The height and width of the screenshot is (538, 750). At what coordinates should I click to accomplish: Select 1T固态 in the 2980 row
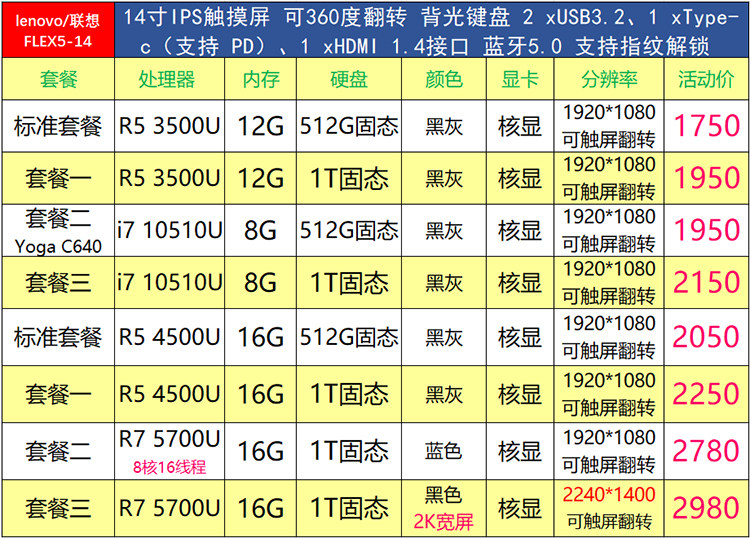349,508
